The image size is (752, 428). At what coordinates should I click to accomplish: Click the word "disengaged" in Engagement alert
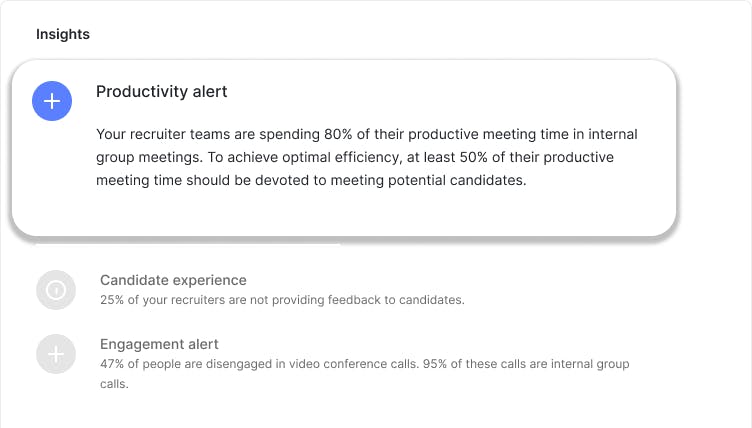click(x=232, y=363)
